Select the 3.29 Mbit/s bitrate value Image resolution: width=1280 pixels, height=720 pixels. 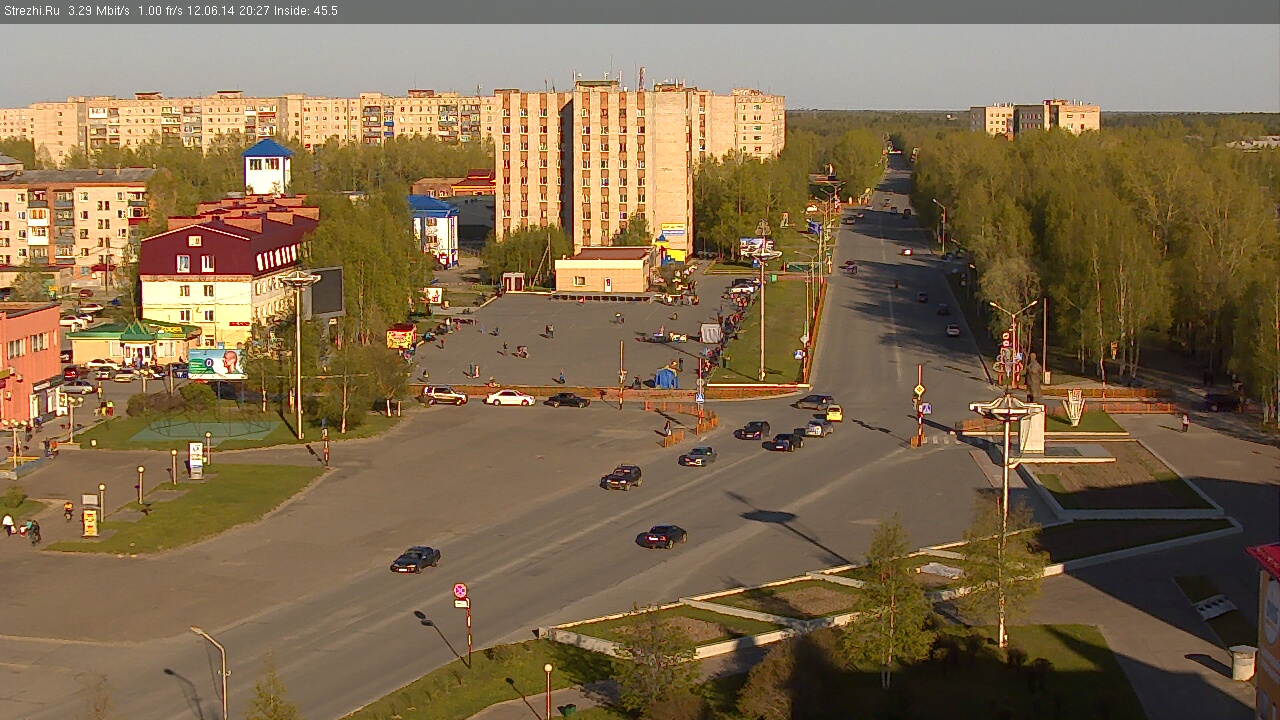tap(99, 11)
